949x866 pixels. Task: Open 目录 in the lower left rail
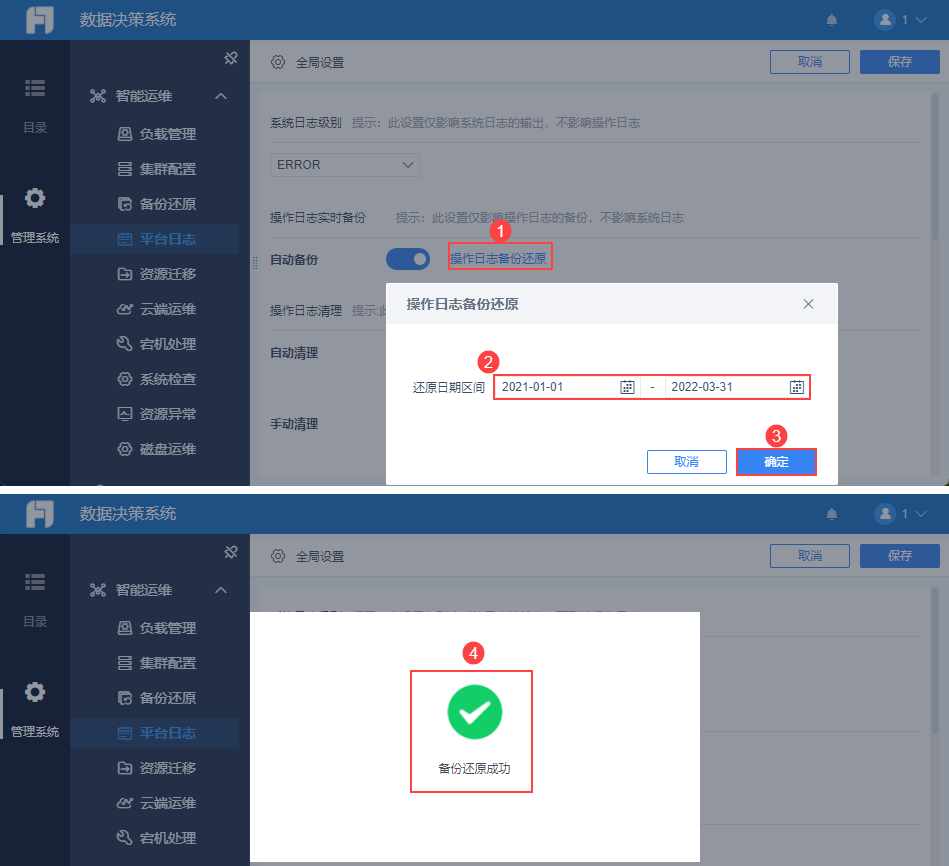coord(35,599)
